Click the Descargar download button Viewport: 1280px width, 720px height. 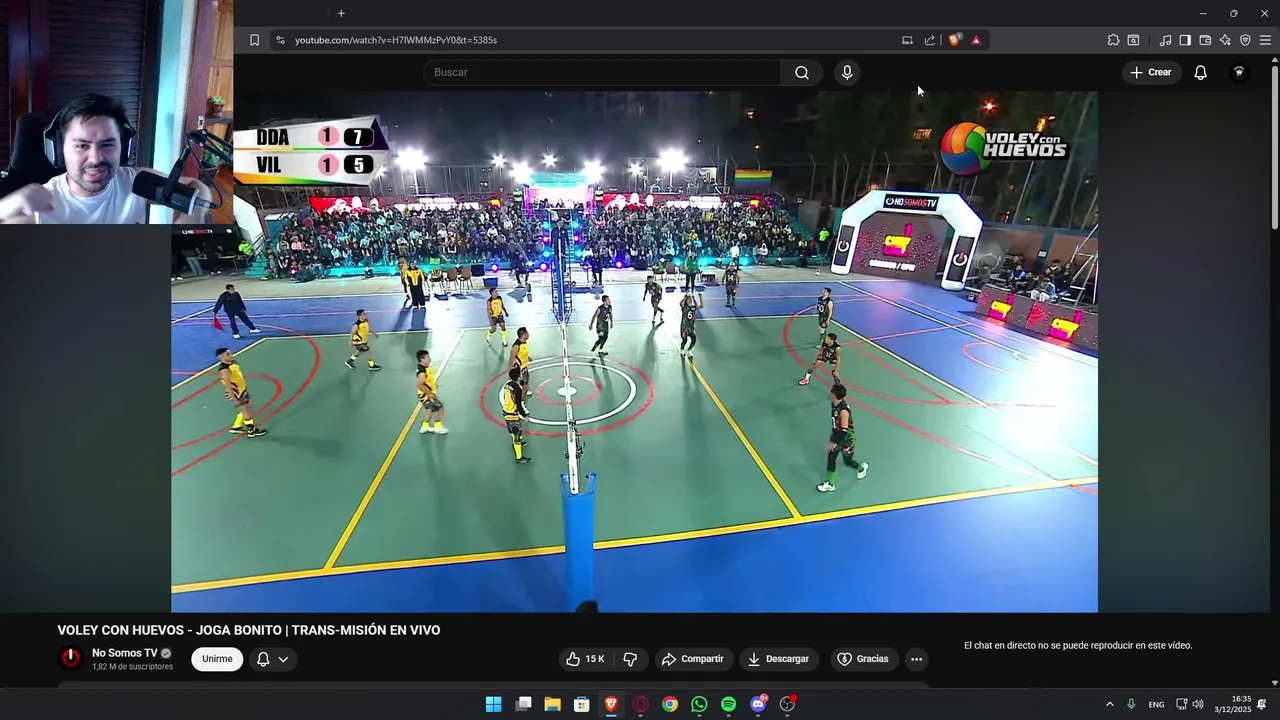pos(779,659)
